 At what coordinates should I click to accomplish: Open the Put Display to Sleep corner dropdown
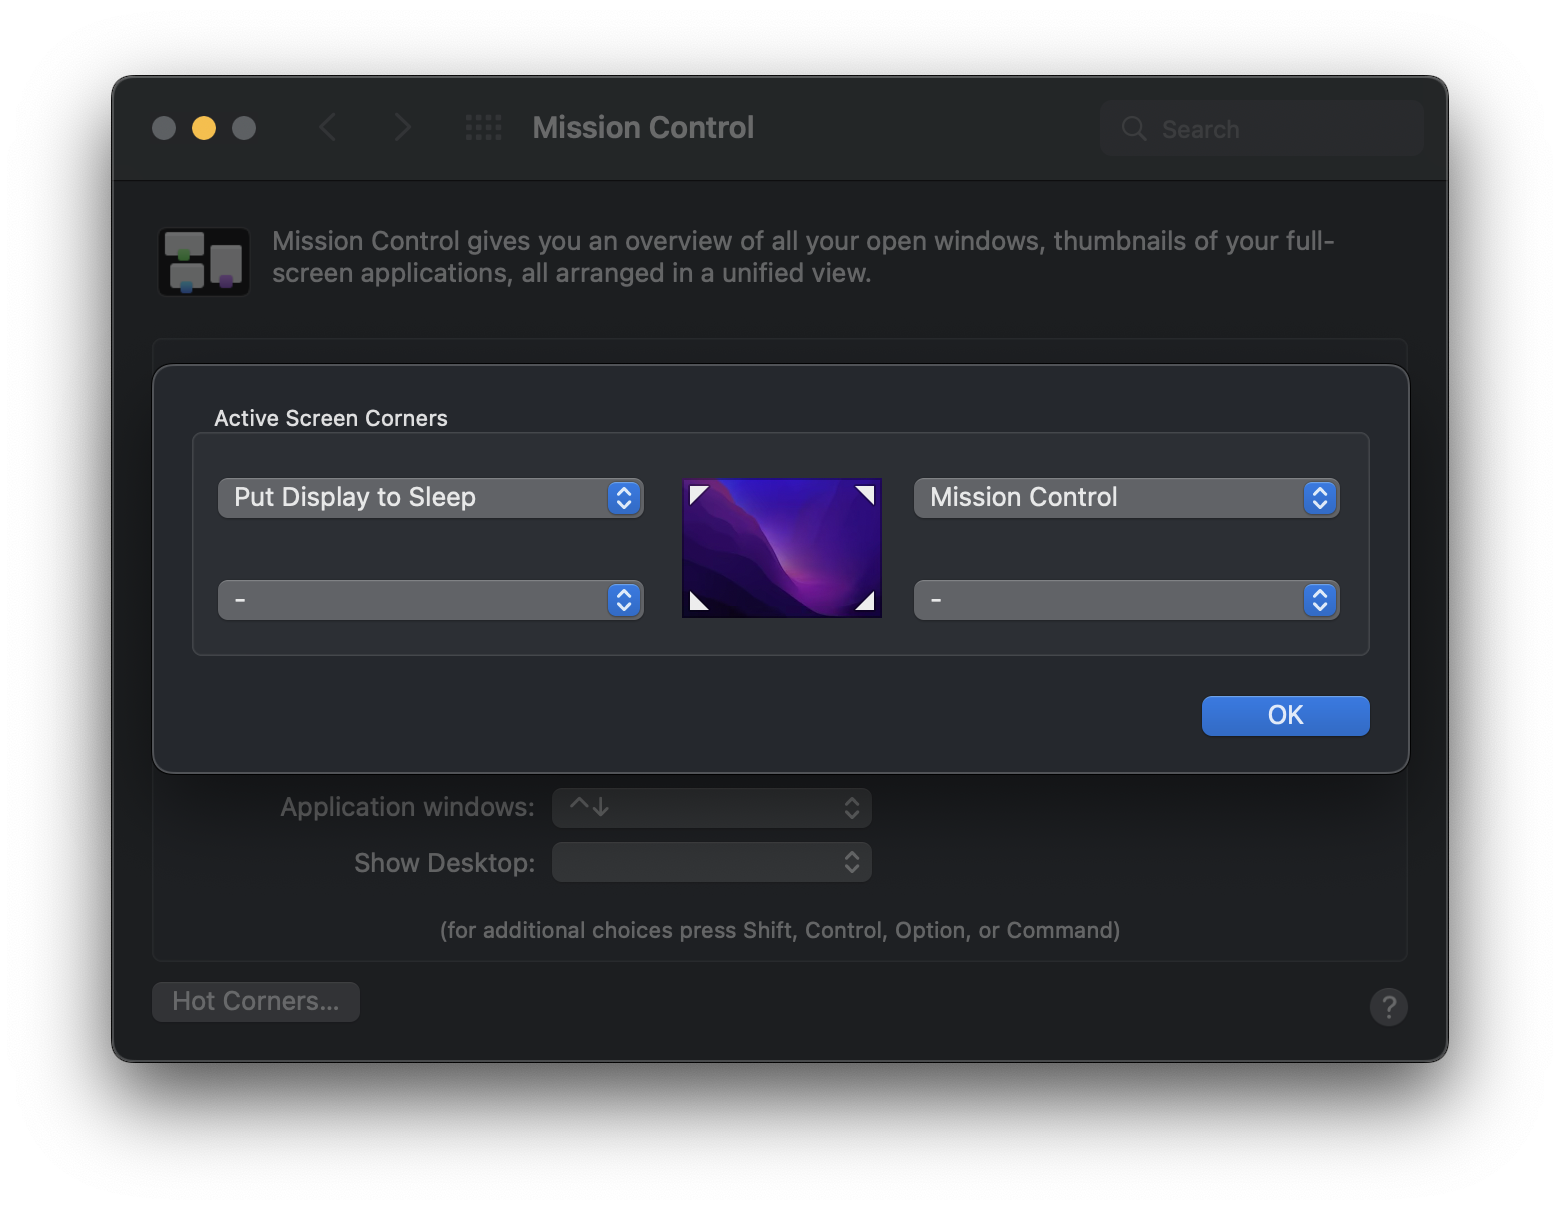(x=430, y=498)
